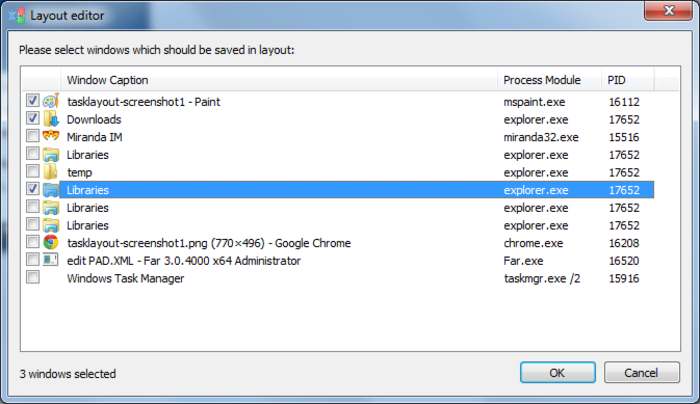
Task: Toggle the temp folder checkbox
Action: pyautogui.click(x=33, y=171)
